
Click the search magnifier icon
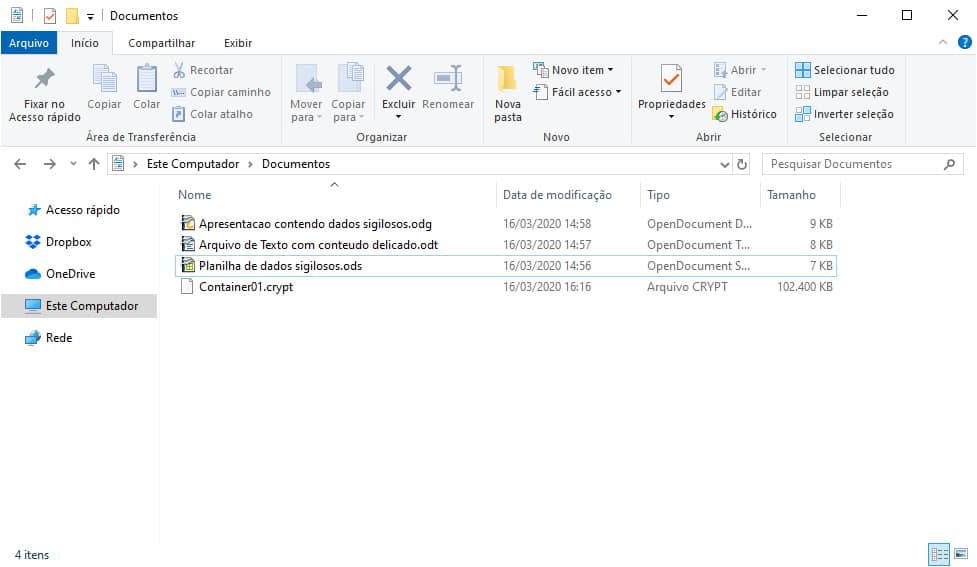tap(949, 164)
